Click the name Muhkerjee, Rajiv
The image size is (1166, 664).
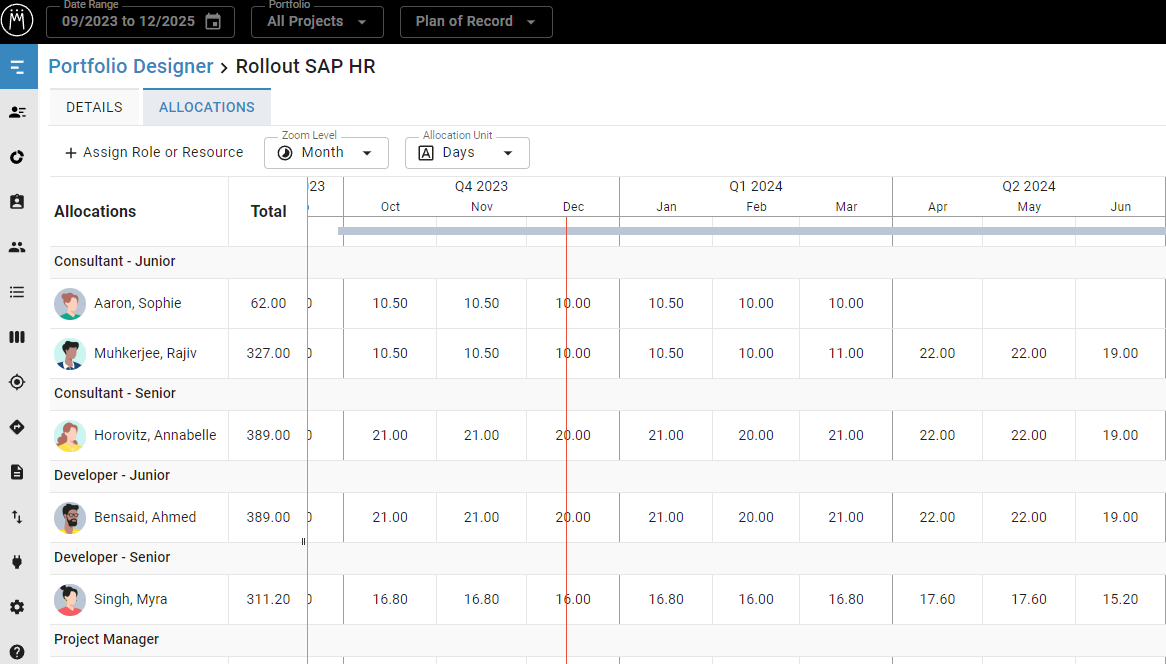click(x=145, y=353)
